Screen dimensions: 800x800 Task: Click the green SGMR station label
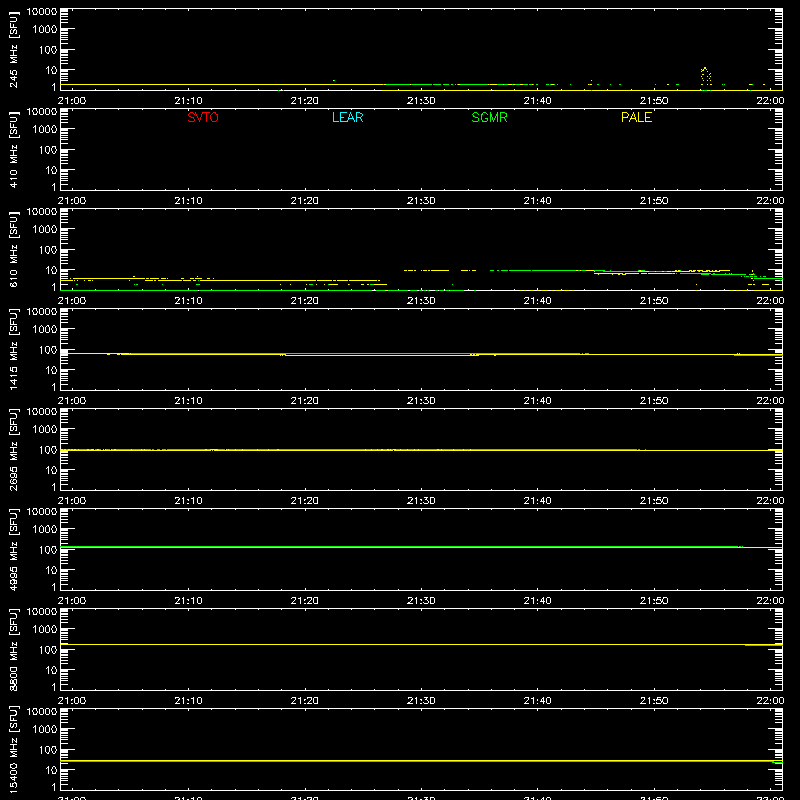click(489, 117)
